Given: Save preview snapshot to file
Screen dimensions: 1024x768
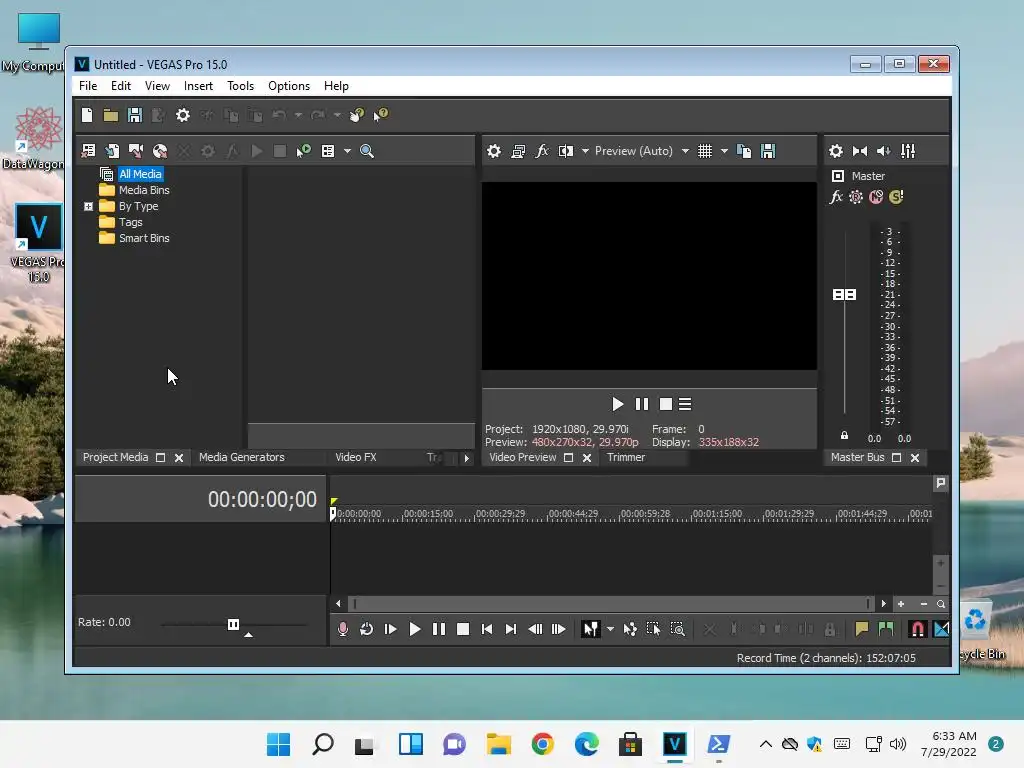Looking at the screenshot, I should pos(768,152).
